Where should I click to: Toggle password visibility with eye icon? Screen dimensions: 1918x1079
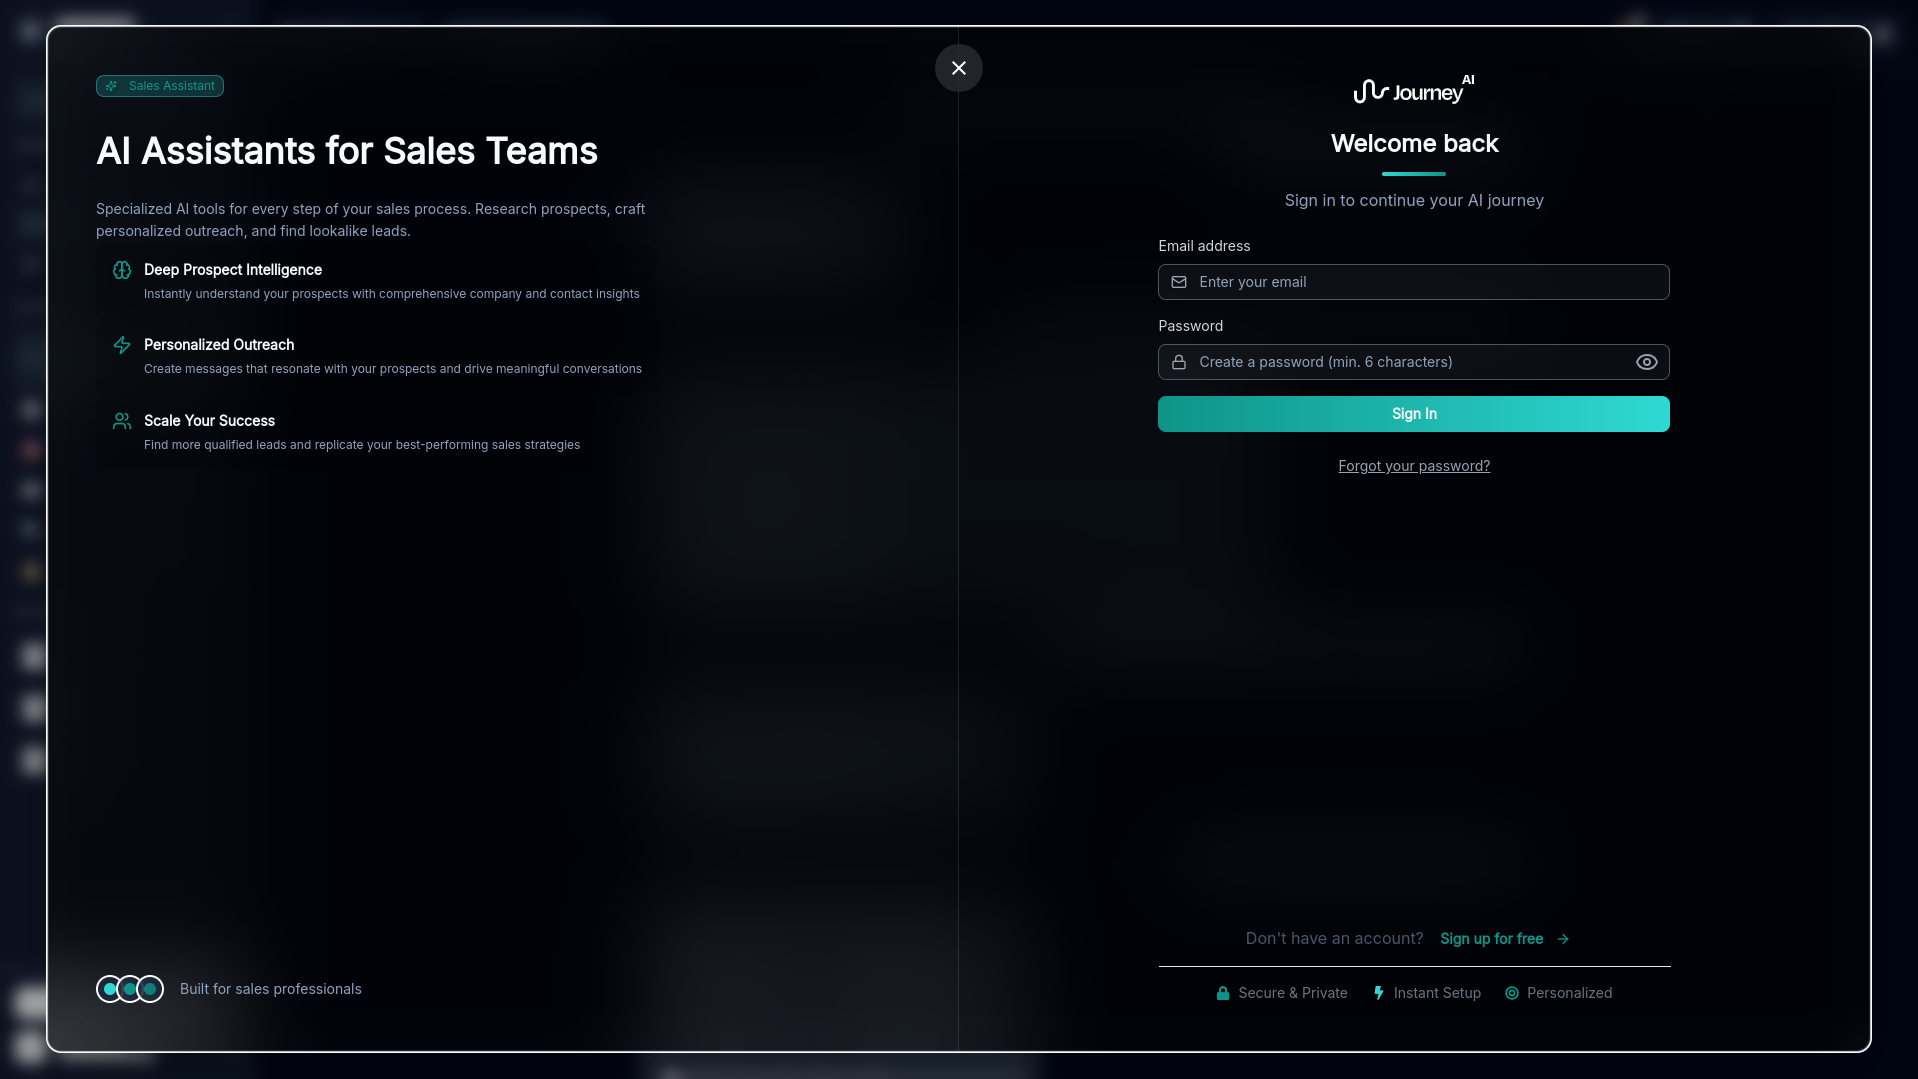(1646, 362)
